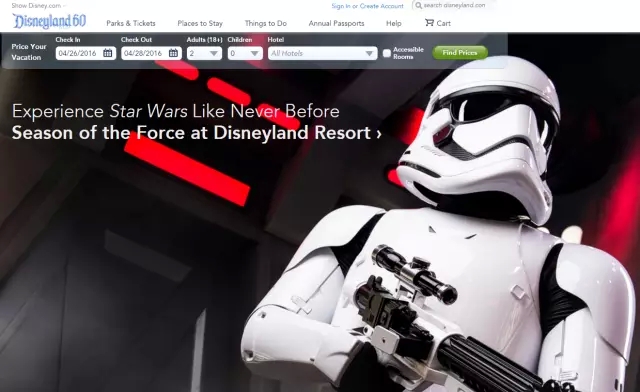Open the Things to Do menu
Screen dimensions: 640x392
266,23
